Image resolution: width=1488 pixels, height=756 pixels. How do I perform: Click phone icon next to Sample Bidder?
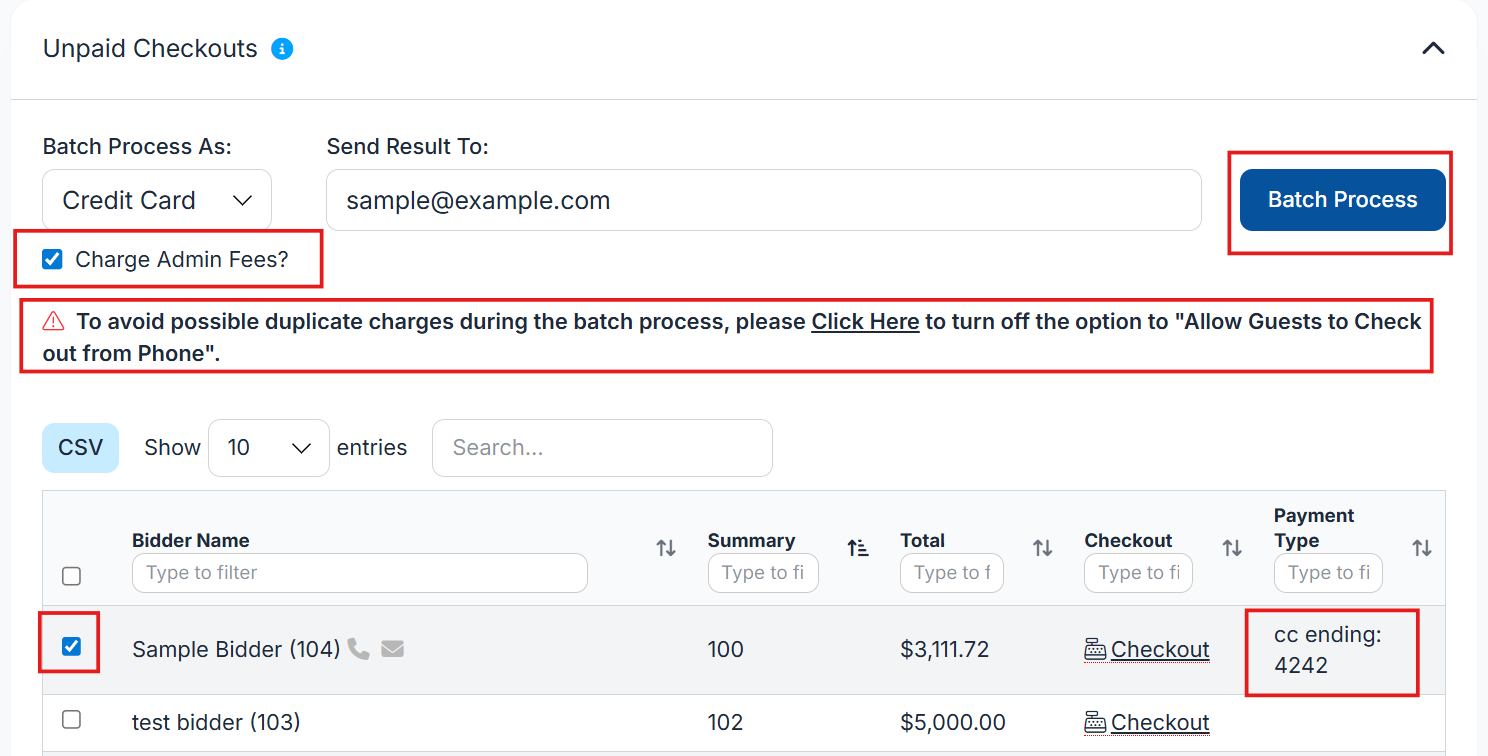[x=359, y=649]
